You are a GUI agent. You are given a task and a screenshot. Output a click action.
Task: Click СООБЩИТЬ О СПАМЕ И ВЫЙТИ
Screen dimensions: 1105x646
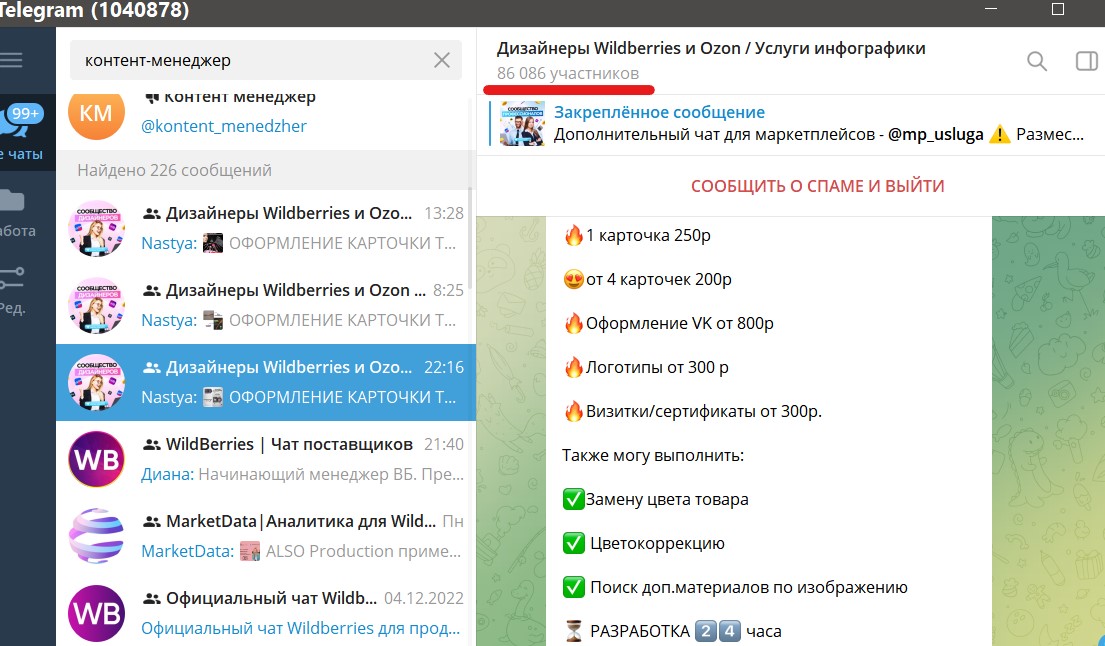(x=817, y=186)
